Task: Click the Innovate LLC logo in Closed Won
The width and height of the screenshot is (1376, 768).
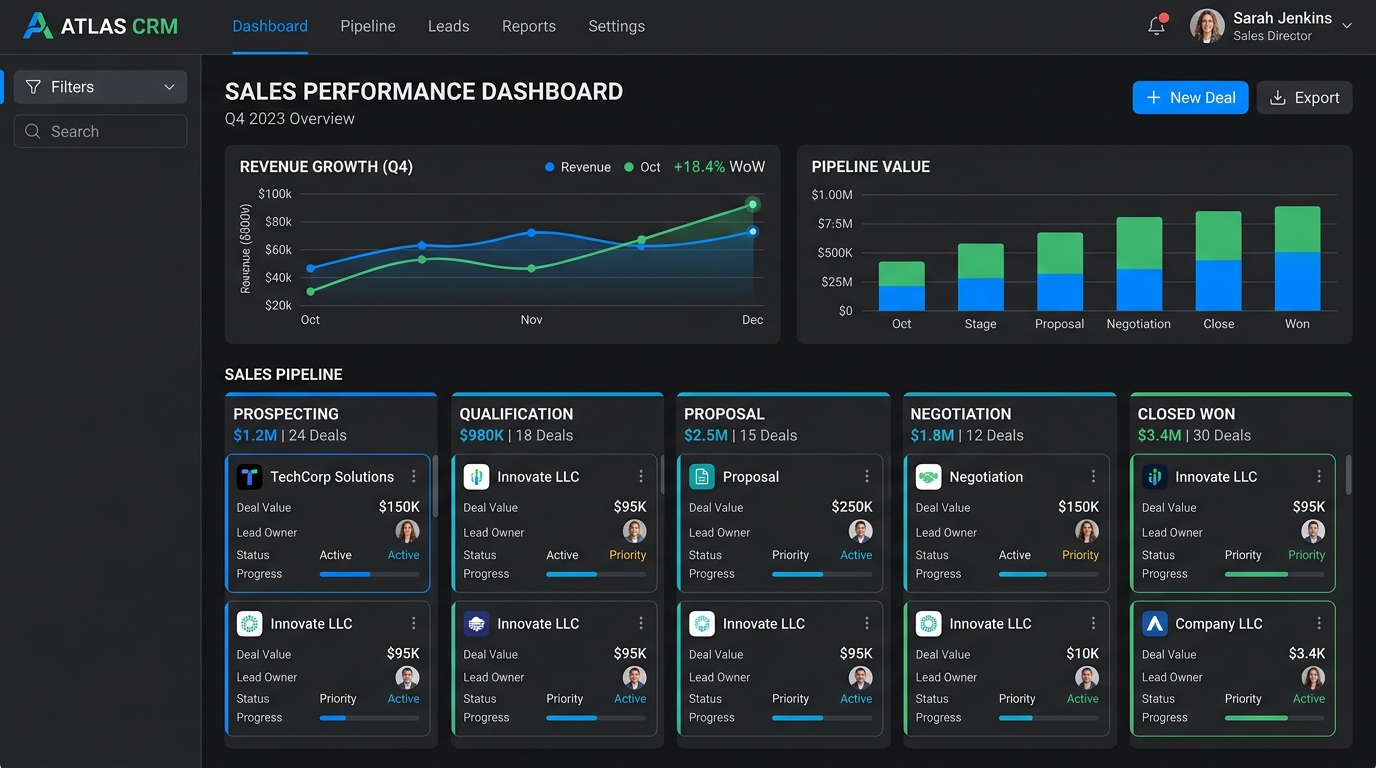Action: coord(1155,477)
